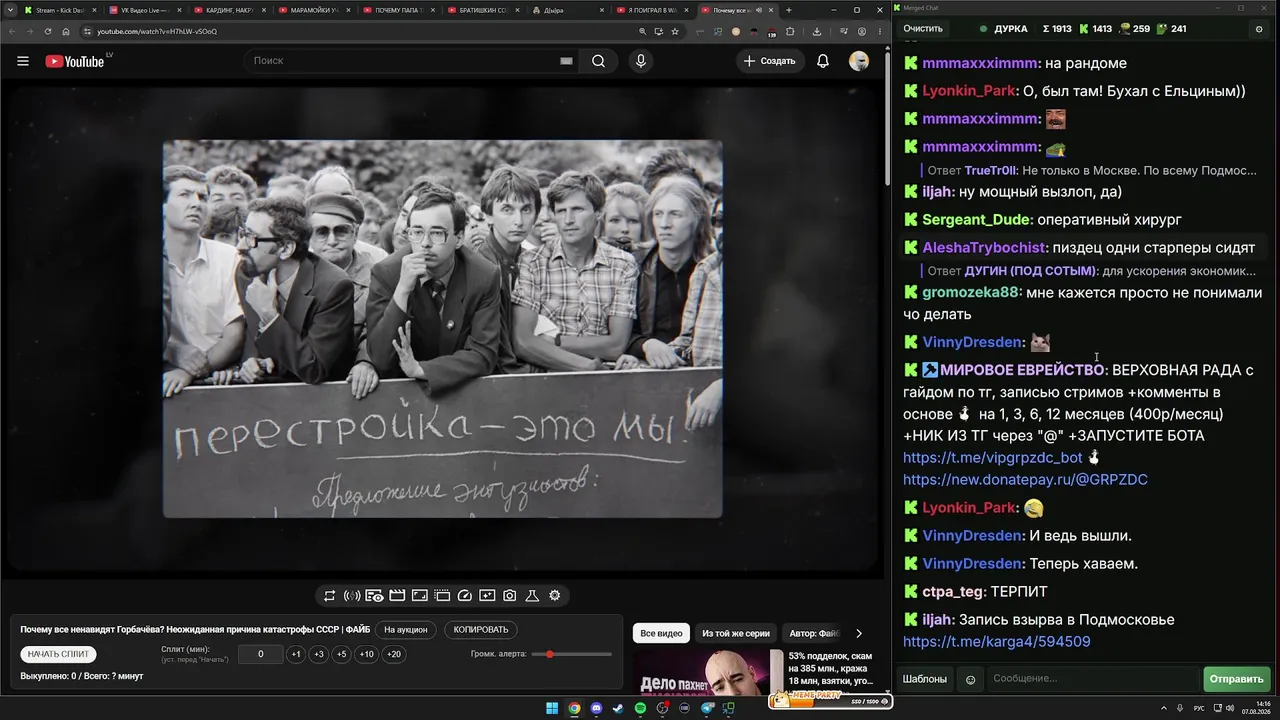
Task: Reload the page in the browser
Action: coord(47,31)
